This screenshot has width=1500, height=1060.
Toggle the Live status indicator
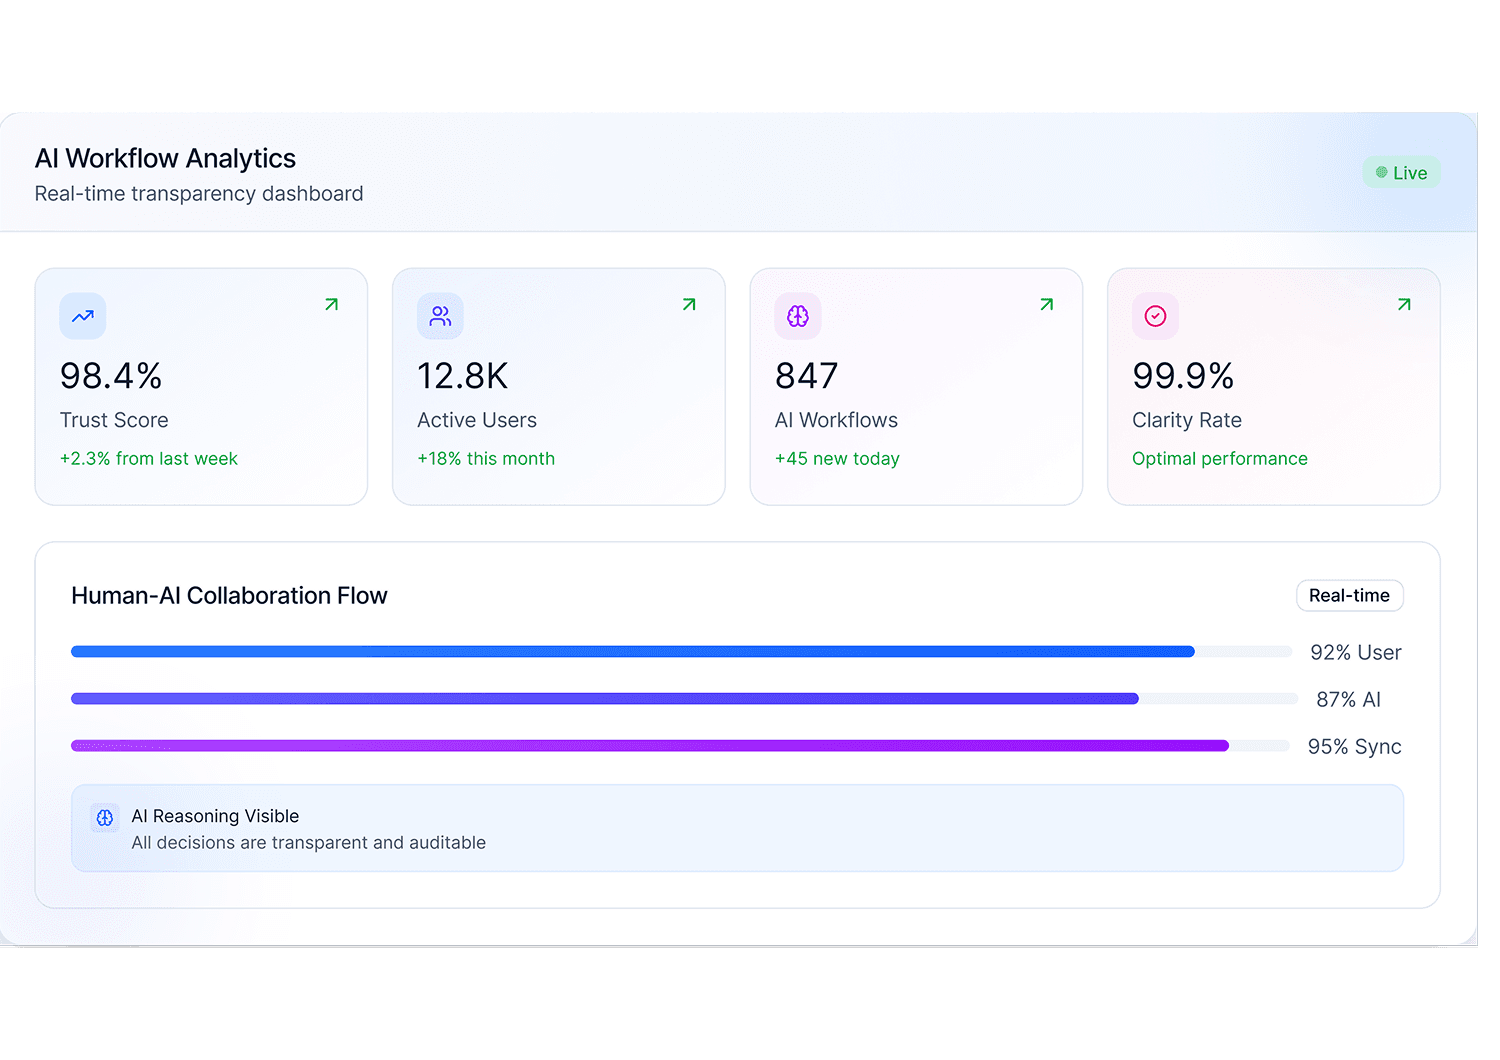point(1401,171)
